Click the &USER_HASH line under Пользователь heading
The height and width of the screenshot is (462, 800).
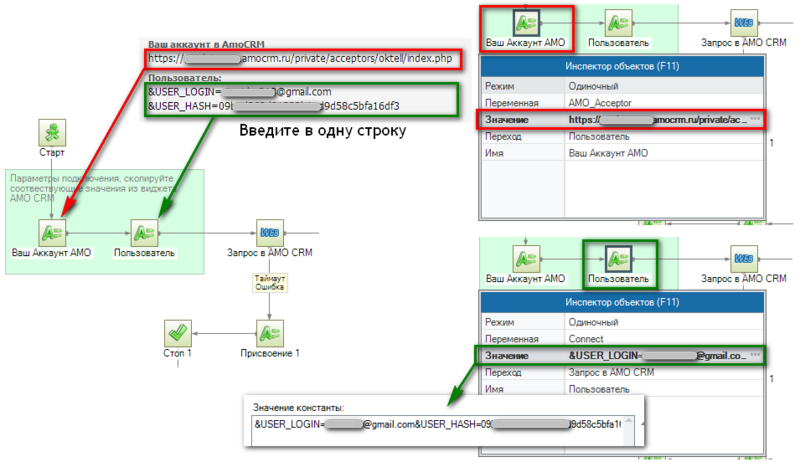[274, 106]
